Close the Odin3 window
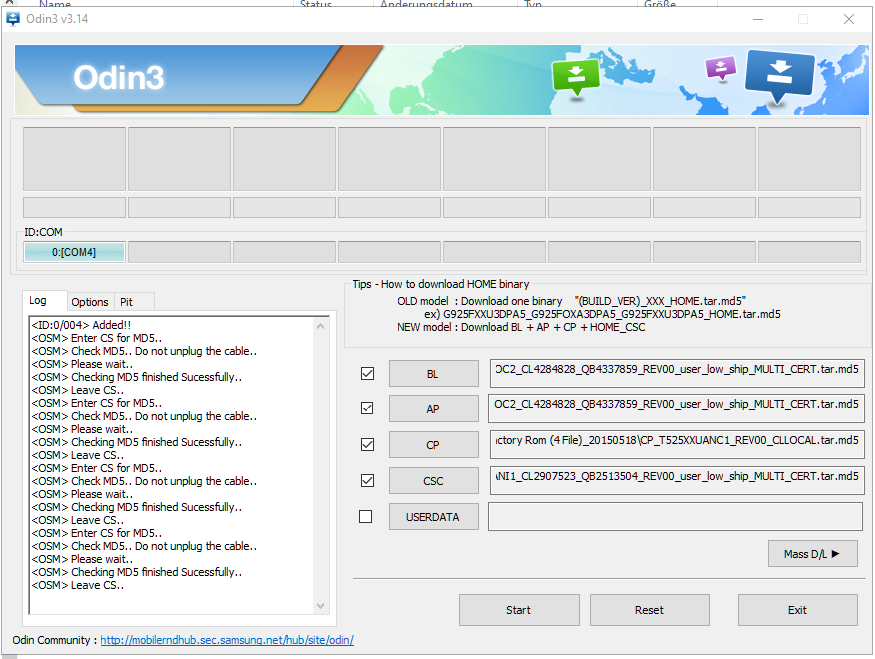The width and height of the screenshot is (875, 659). point(849,19)
